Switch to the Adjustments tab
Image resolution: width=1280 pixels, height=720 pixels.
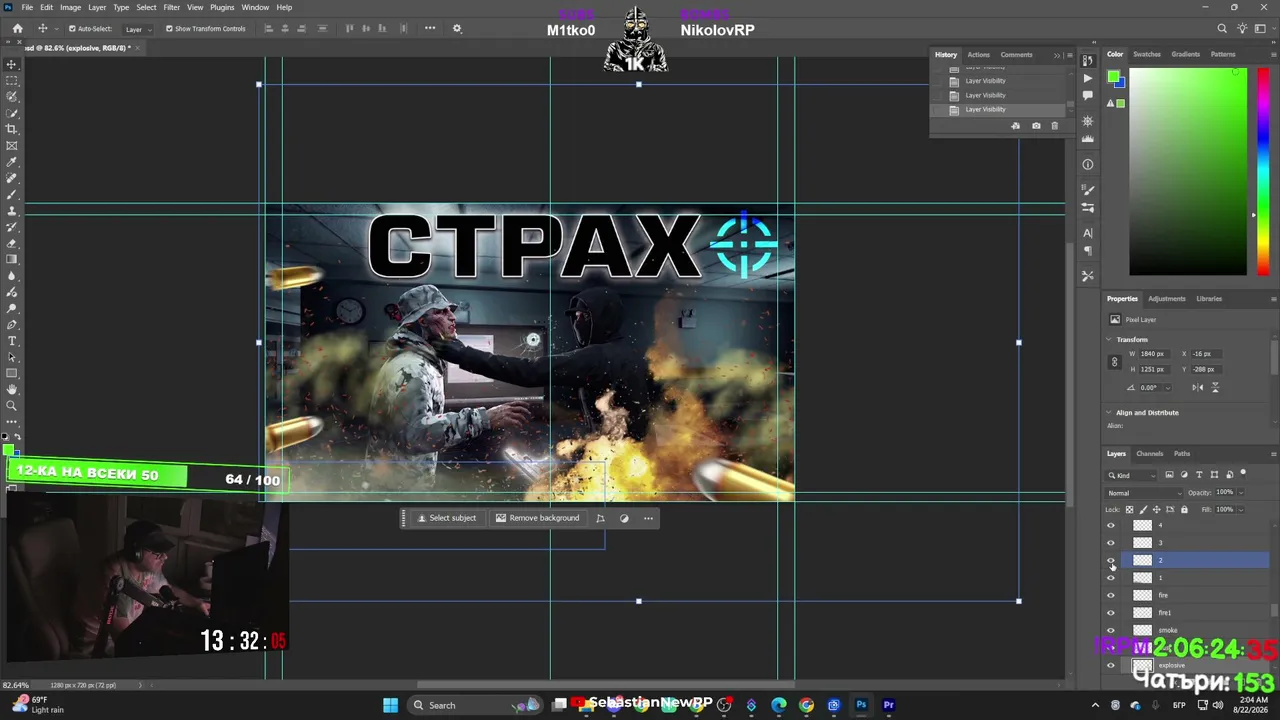pos(1167,299)
